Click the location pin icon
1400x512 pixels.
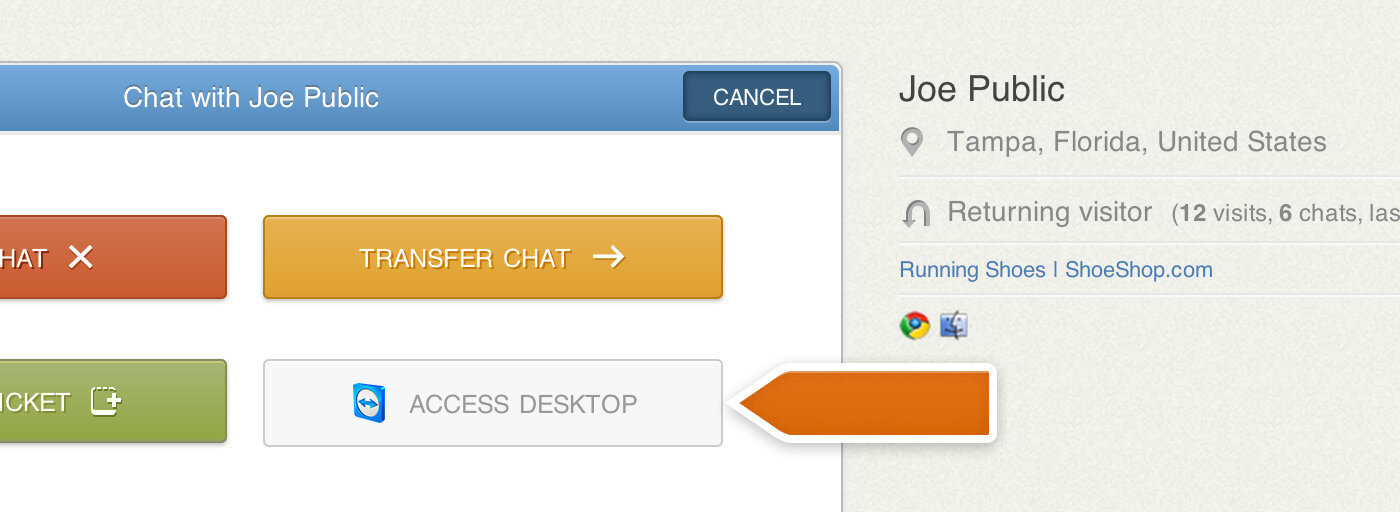(911, 142)
